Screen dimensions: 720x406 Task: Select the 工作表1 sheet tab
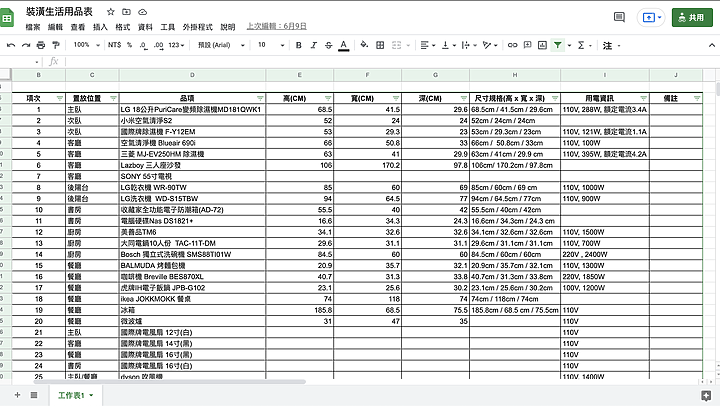tap(75, 395)
